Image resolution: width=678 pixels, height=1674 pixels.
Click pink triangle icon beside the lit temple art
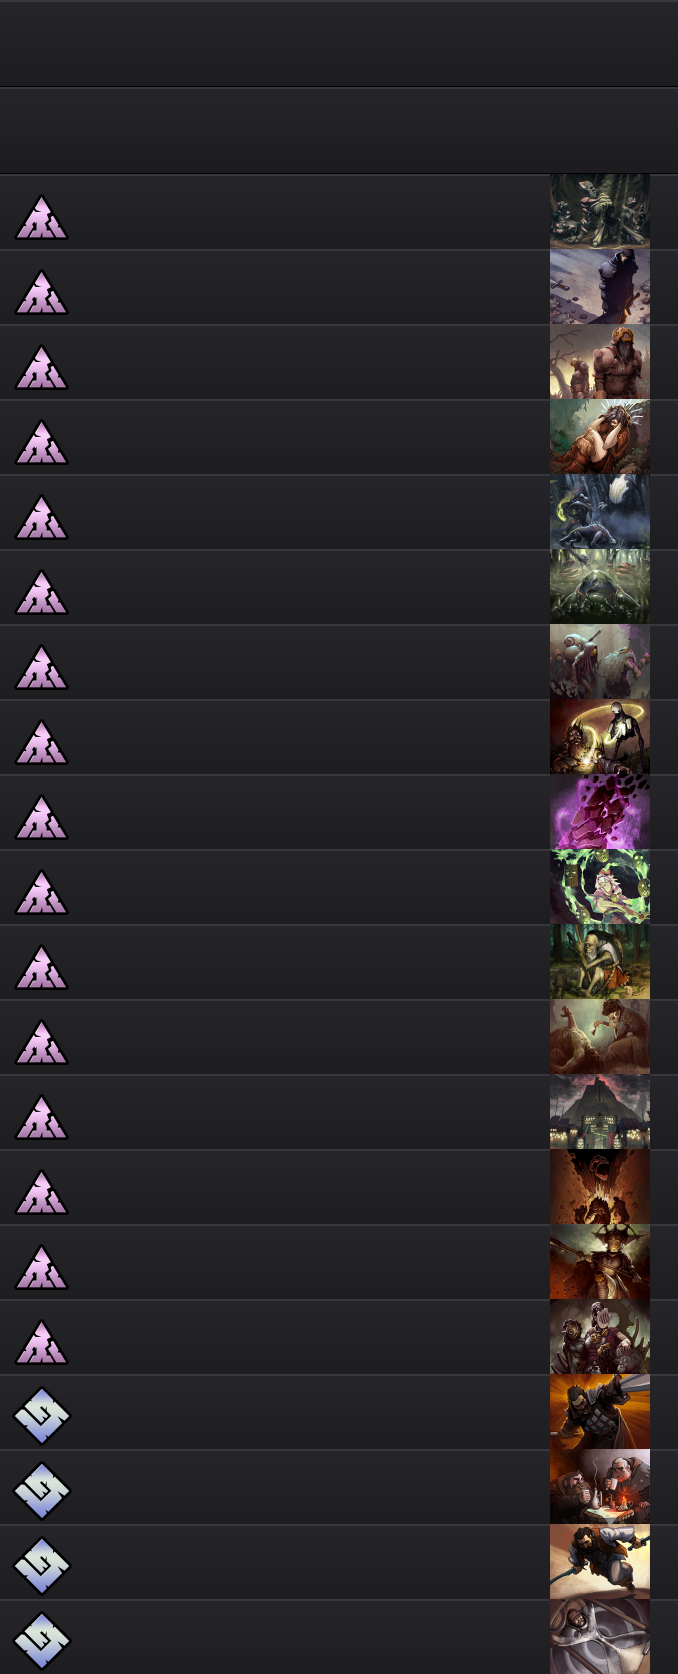click(41, 1118)
